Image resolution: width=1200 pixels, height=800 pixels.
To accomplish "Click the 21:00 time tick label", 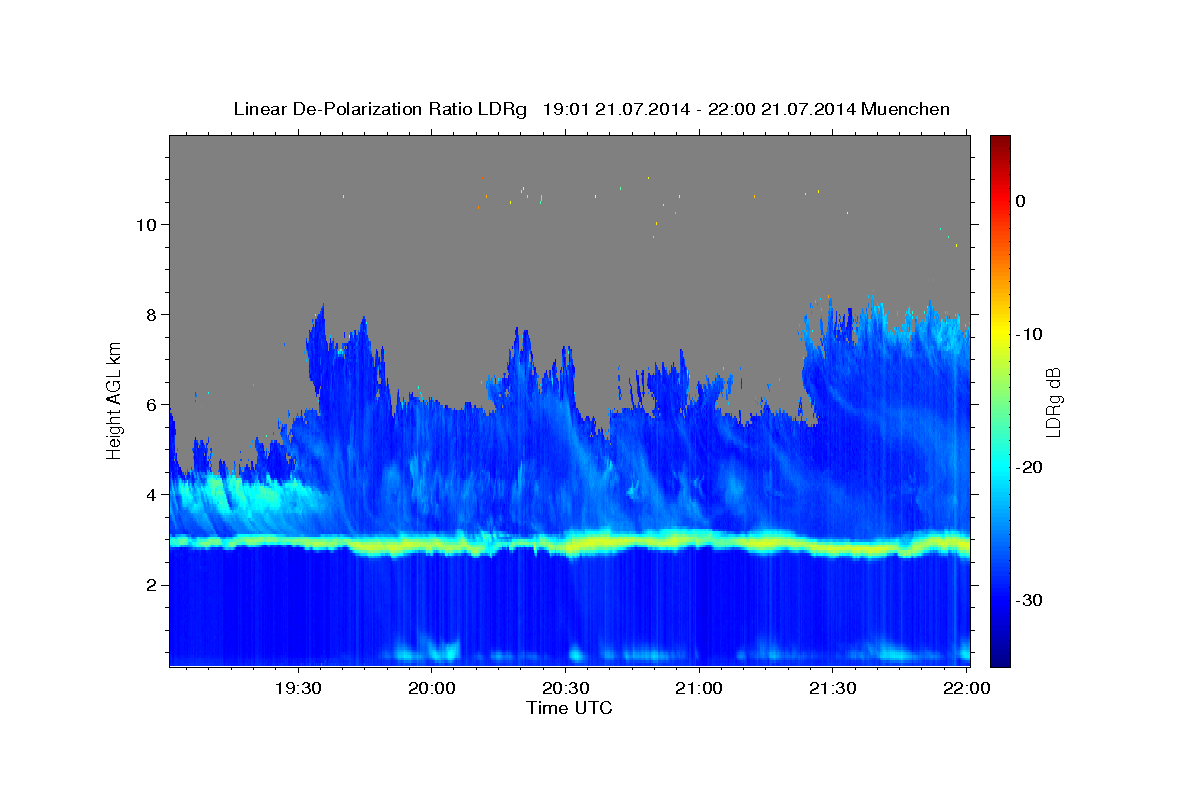I will 698,688.
